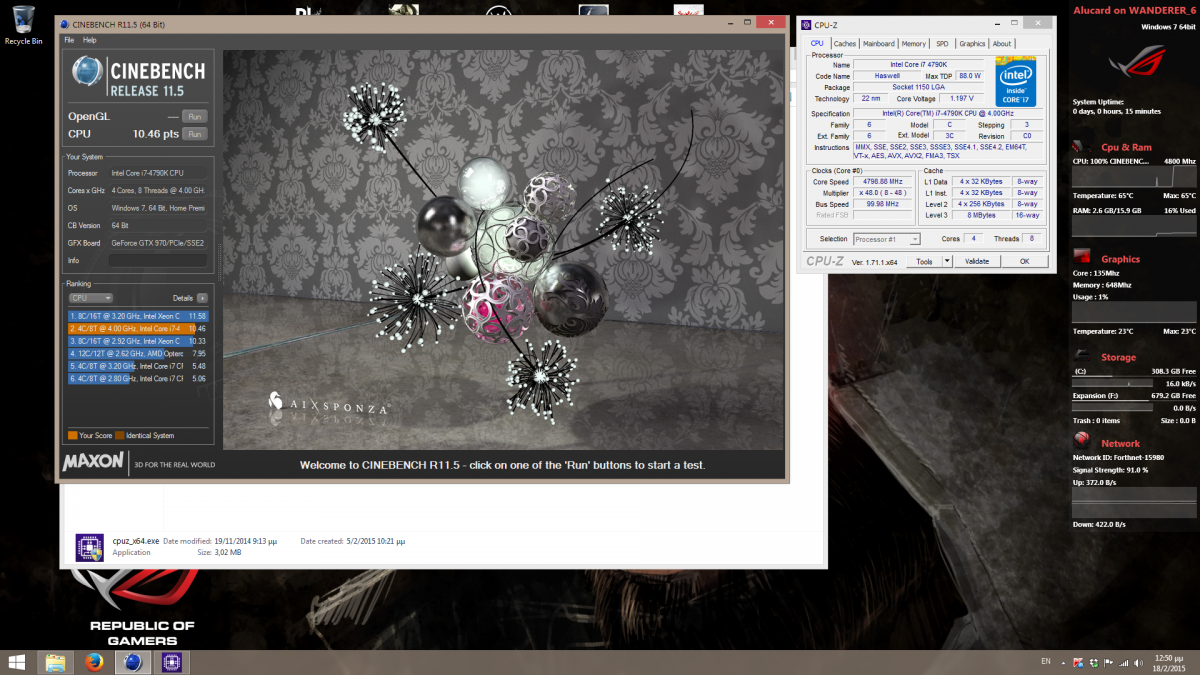
Task: Click the Network gadget globe icon
Action: [1082, 441]
